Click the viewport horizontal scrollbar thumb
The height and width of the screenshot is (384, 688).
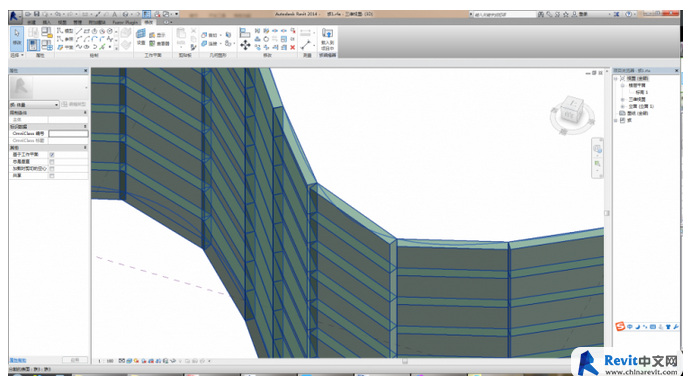[x=405, y=361]
